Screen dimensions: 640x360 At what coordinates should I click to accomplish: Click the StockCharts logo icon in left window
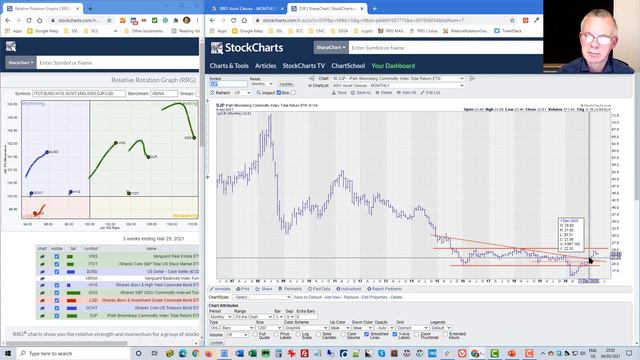coord(11,47)
